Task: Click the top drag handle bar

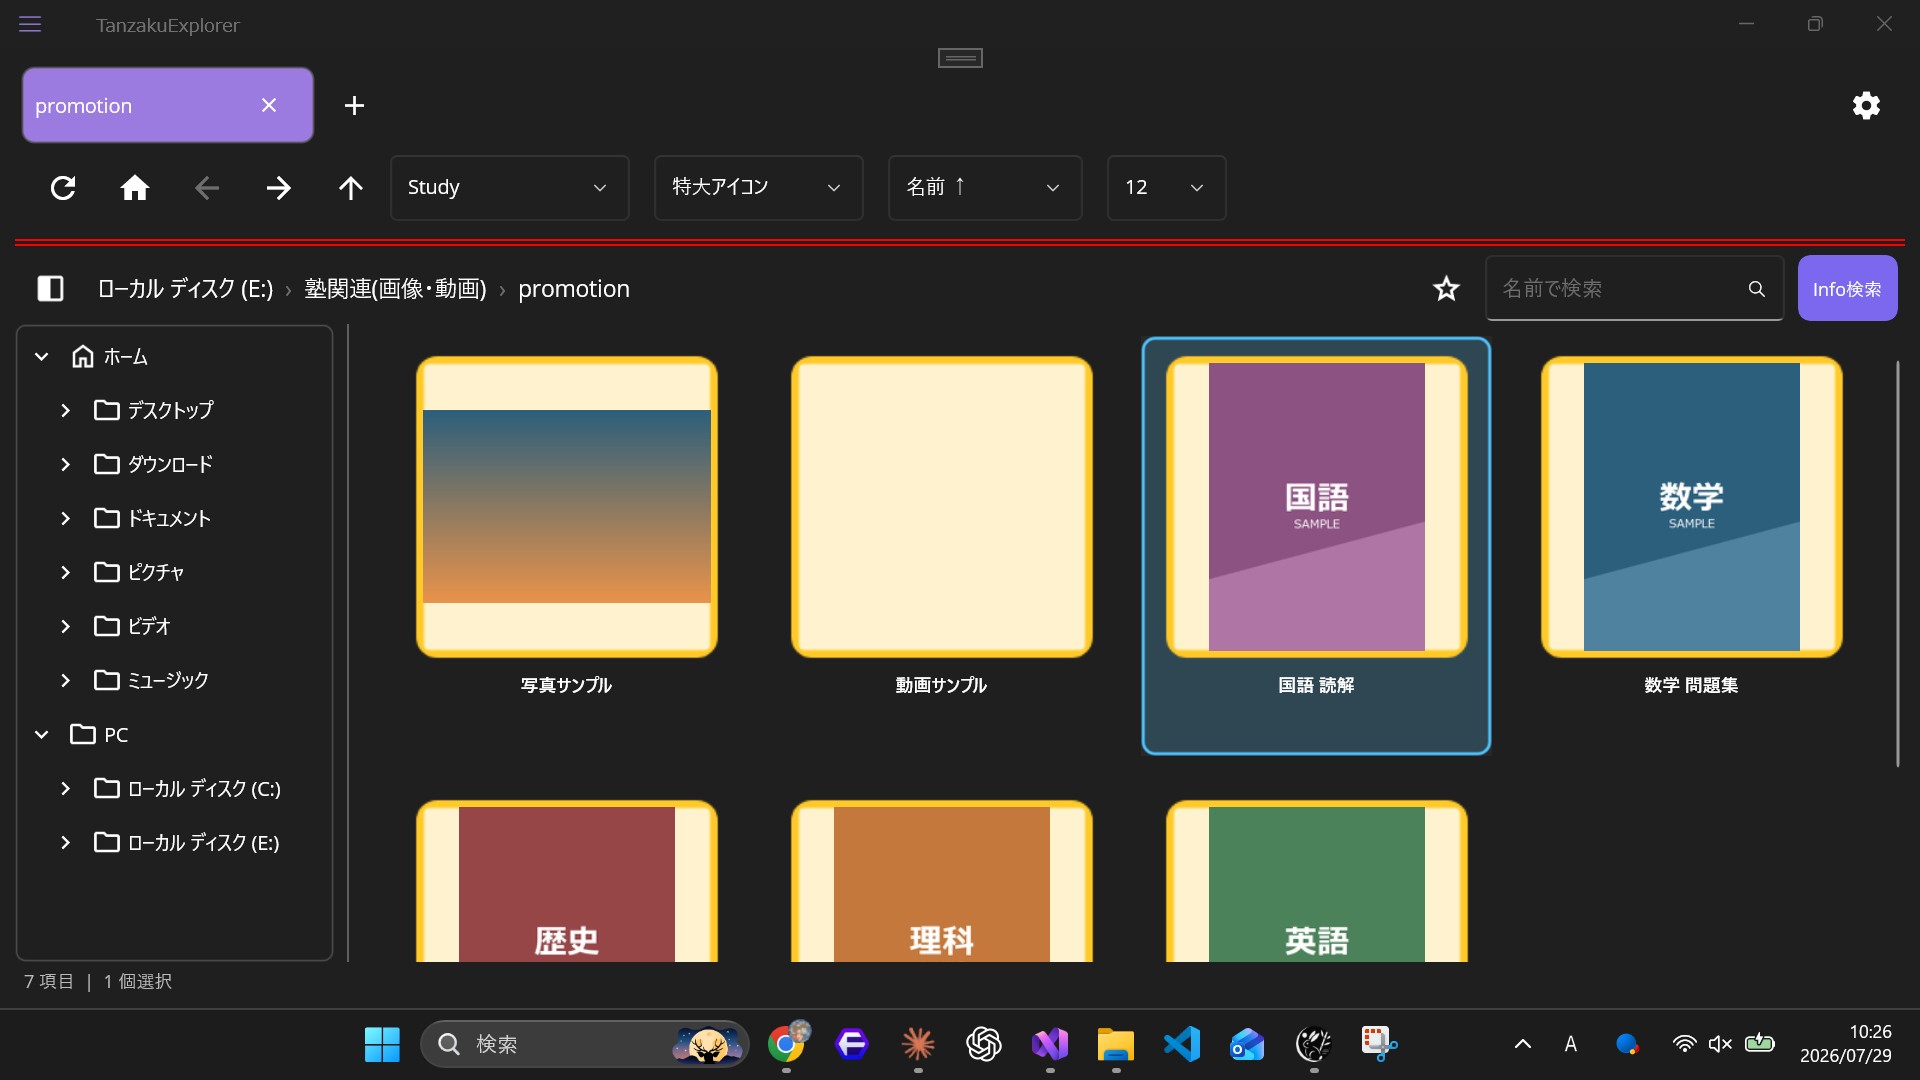Action: 960,58
